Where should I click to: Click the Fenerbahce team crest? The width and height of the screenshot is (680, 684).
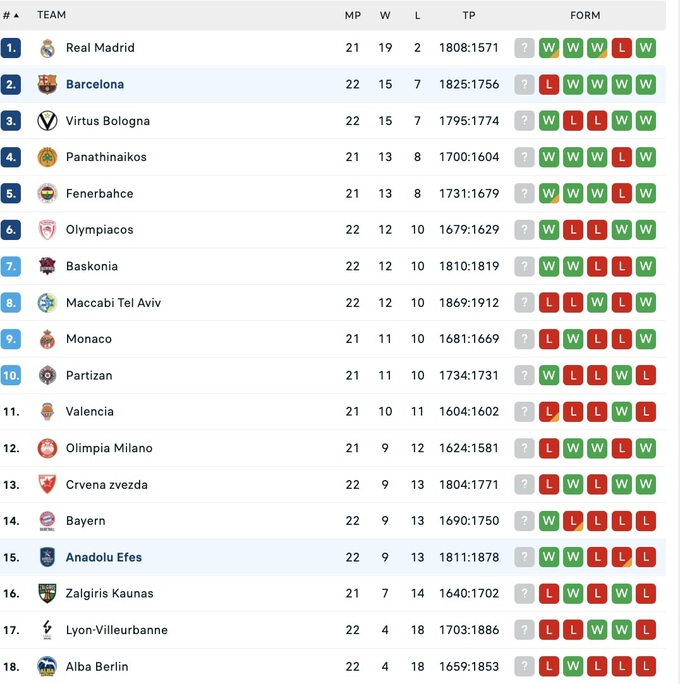coord(47,193)
